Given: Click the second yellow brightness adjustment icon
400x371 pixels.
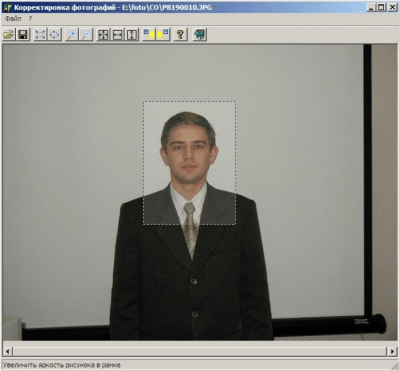Looking at the screenshot, I should tap(163, 34).
